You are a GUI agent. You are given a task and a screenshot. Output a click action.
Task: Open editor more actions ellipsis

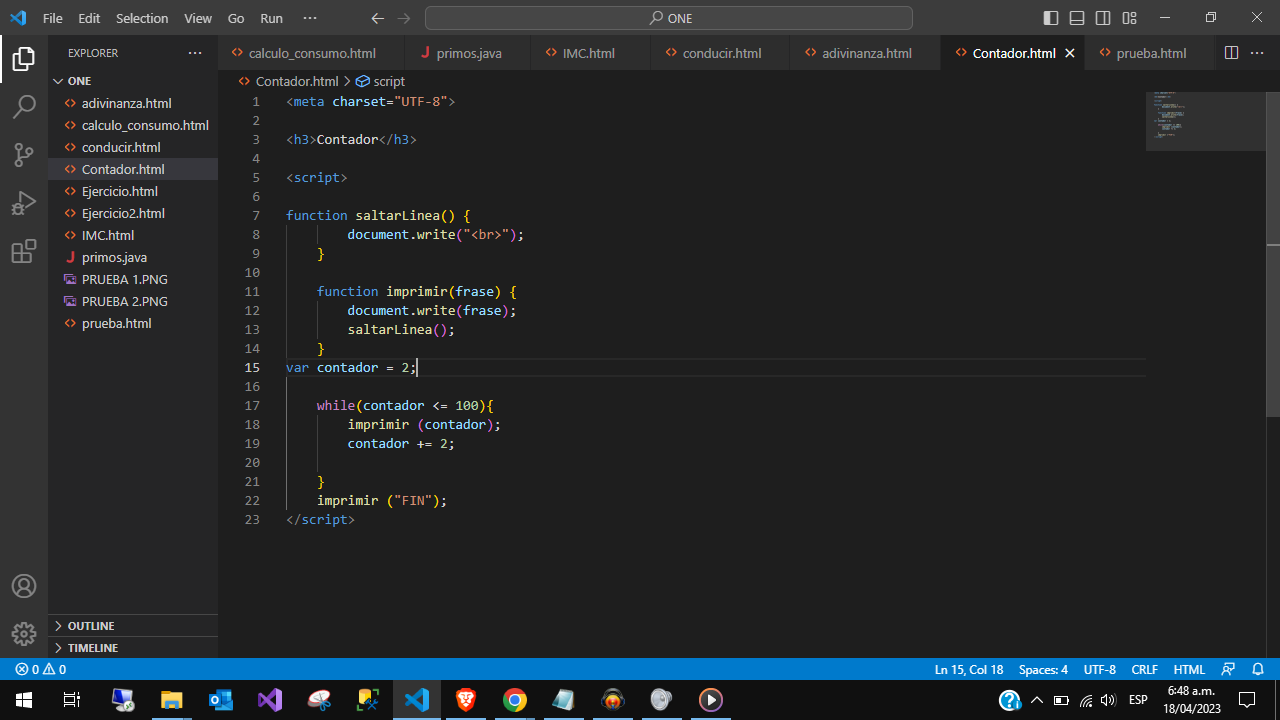tap(1257, 53)
